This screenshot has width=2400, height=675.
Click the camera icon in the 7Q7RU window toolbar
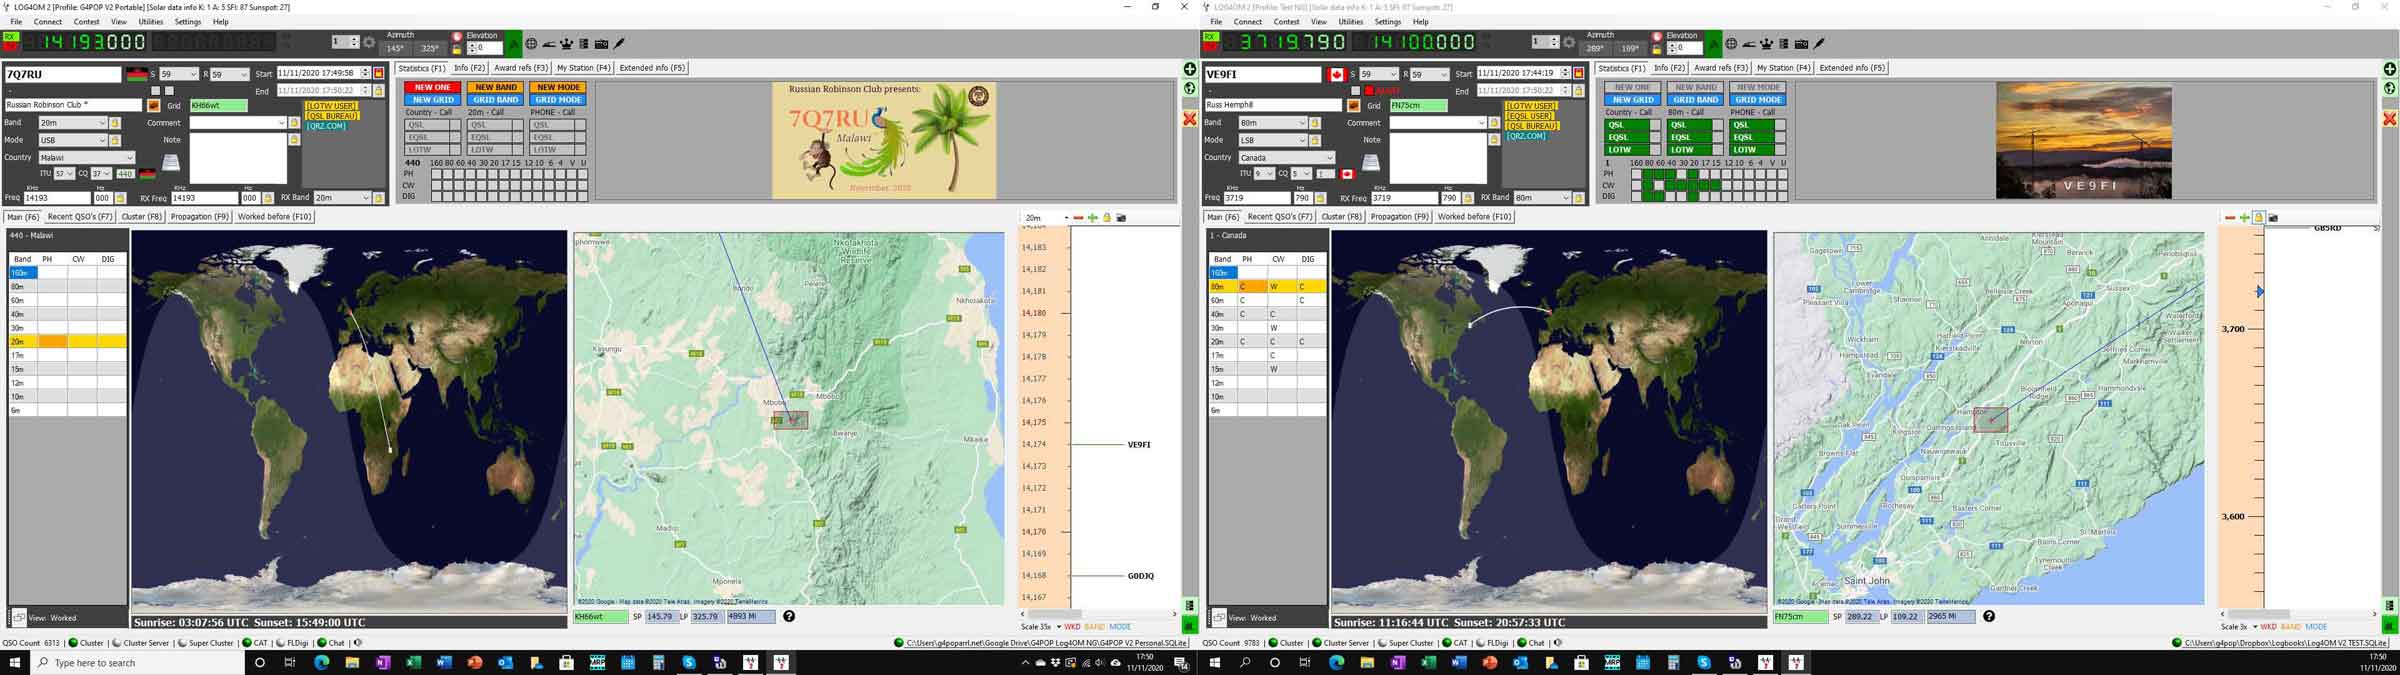(602, 44)
